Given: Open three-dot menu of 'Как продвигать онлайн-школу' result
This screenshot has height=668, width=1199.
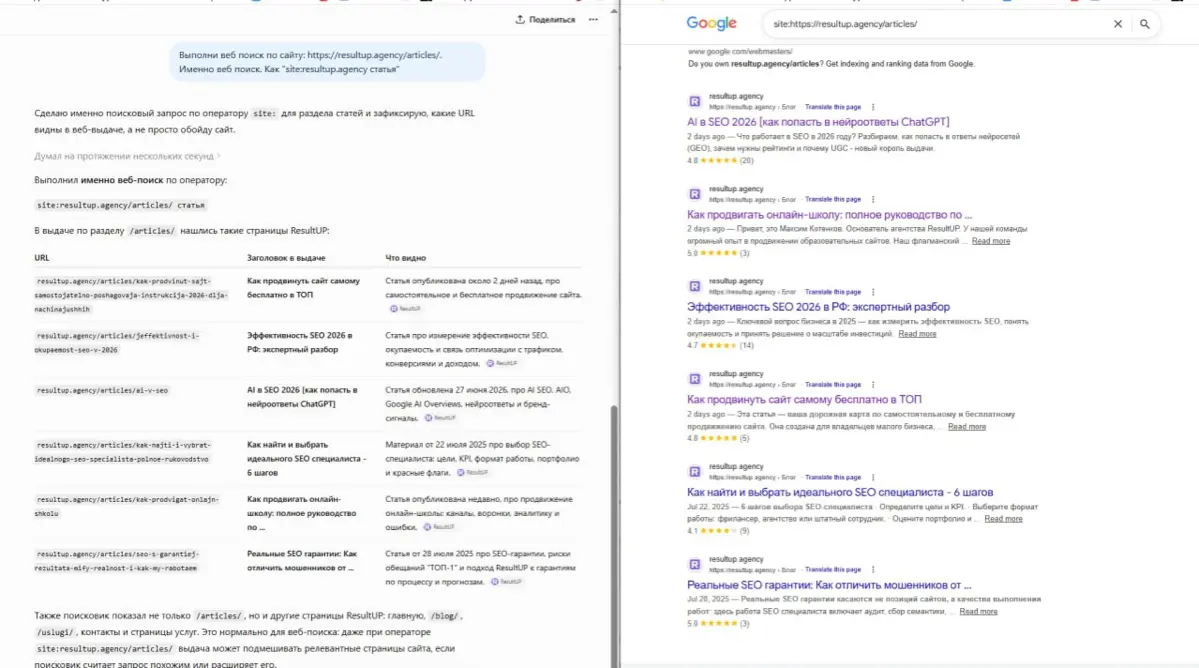Looking at the screenshot, I should 872,199.
